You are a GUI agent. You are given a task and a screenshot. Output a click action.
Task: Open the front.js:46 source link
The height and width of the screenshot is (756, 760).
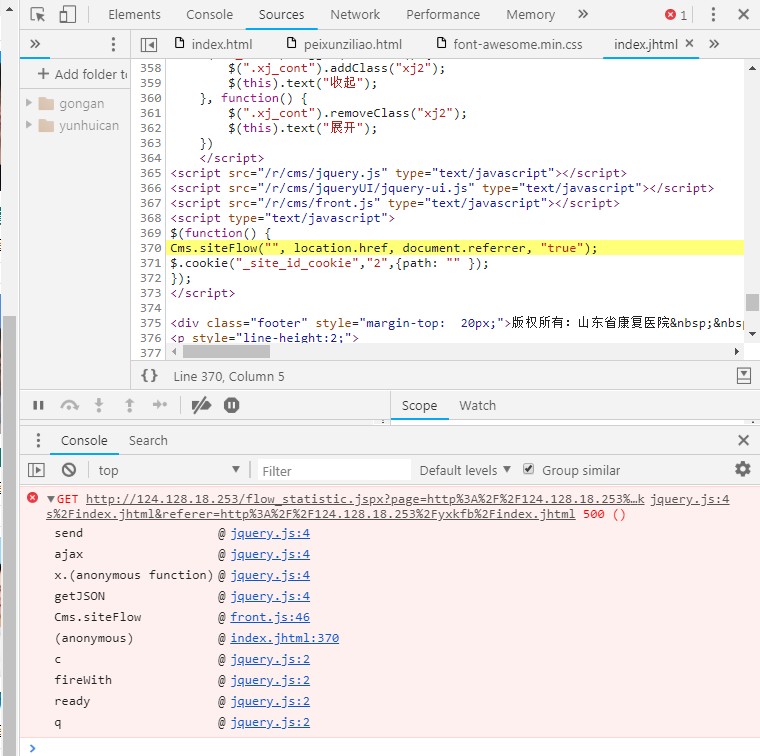point(270,617)
